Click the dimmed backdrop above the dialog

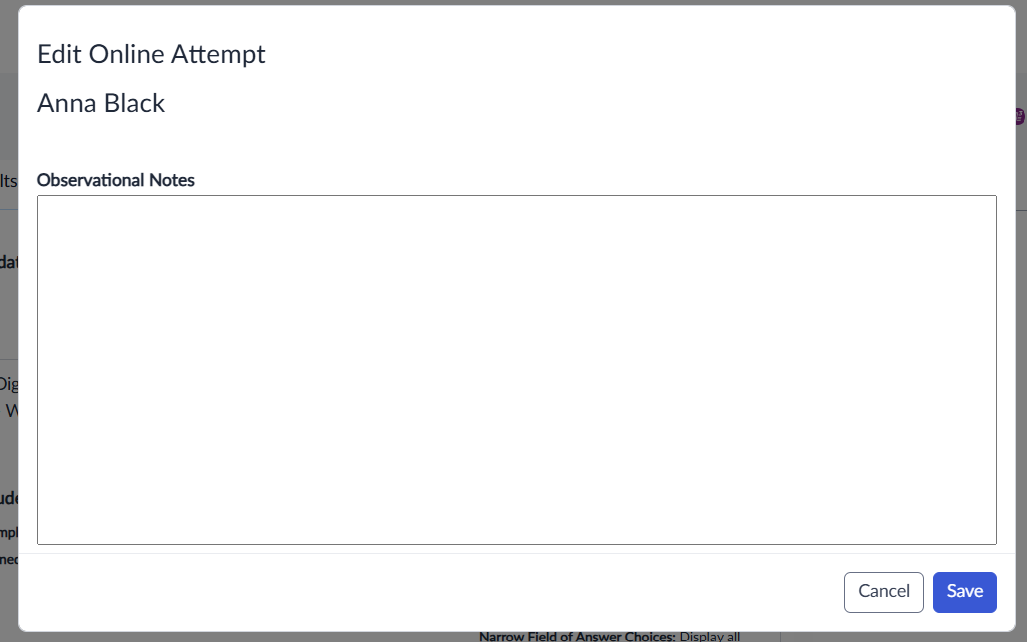click(514, 3)
